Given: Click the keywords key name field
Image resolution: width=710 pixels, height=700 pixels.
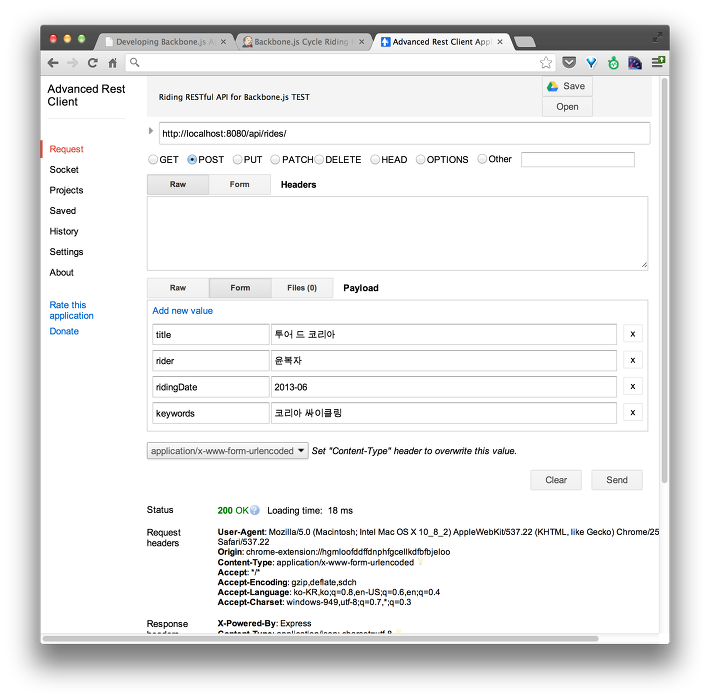Looking at the screenshot, I should (211, 413).
